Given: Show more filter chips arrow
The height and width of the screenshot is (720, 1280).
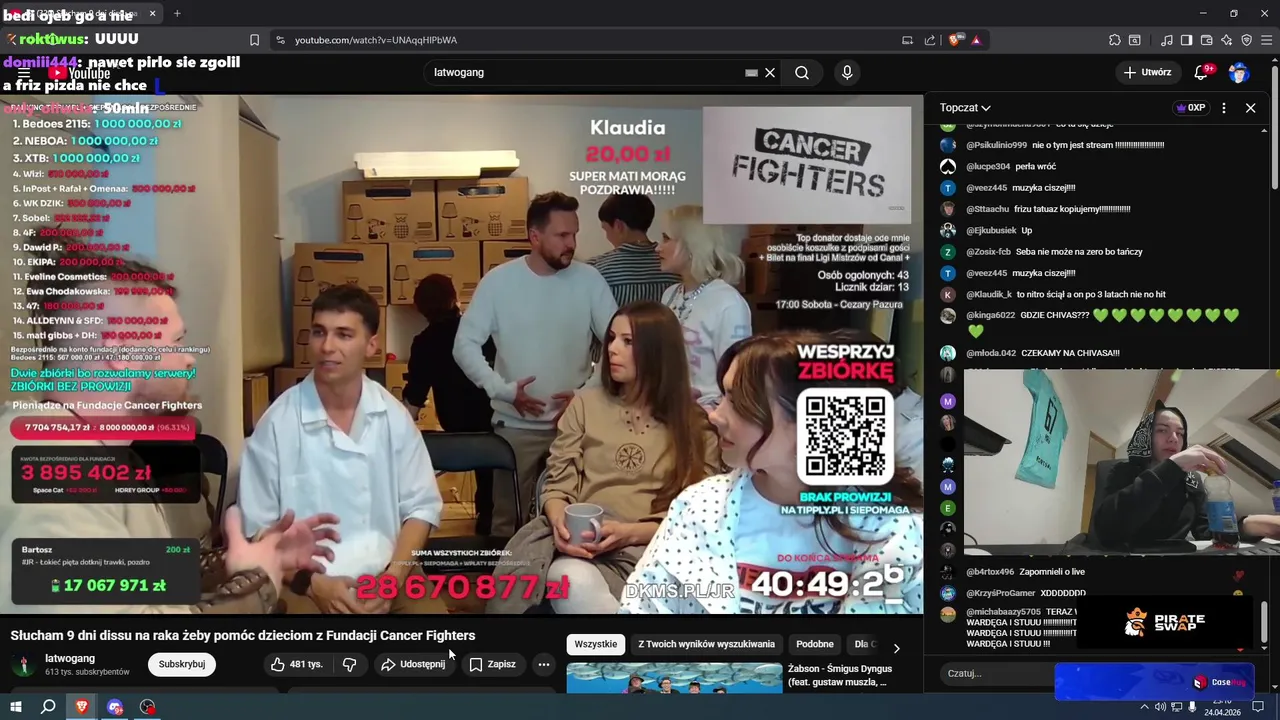Looking at the screenshot, I should pyautogui.click(x=896, y=648).
